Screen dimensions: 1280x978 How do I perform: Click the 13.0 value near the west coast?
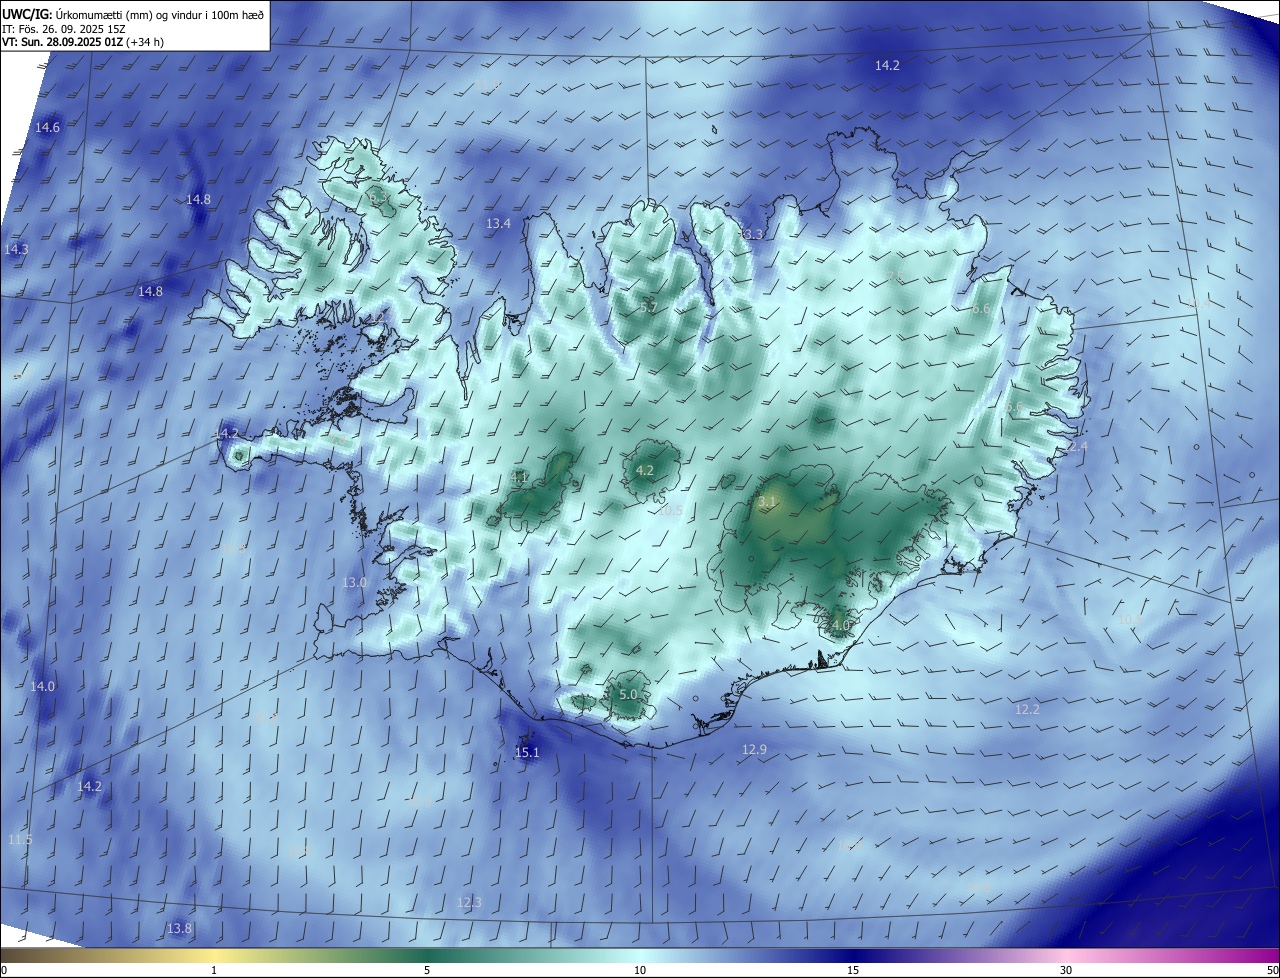pyautogui.click(x=355, y=582)
